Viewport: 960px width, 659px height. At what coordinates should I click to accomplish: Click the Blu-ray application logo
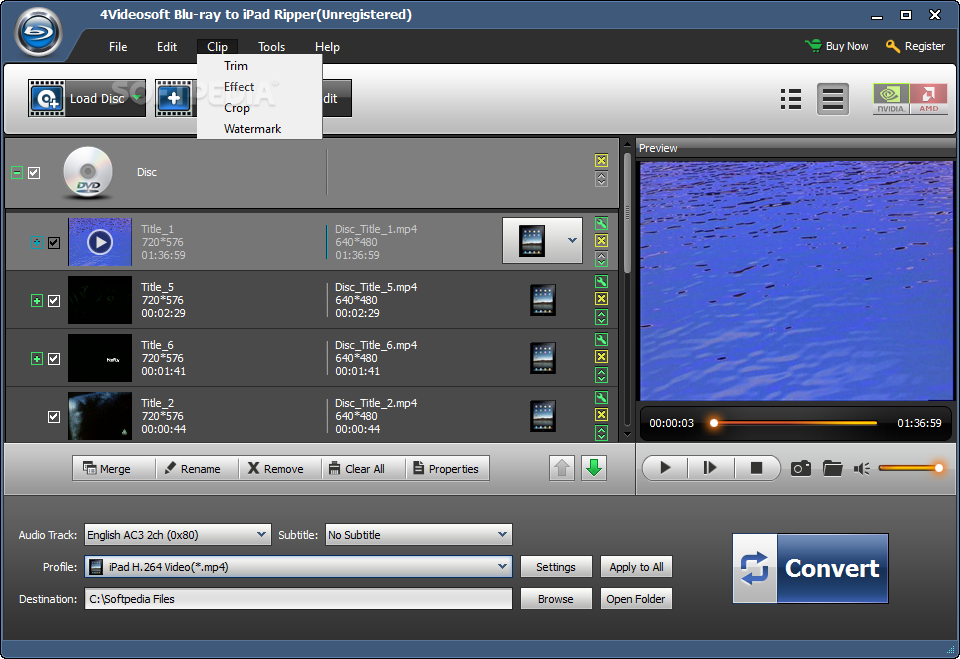[39, 32]
